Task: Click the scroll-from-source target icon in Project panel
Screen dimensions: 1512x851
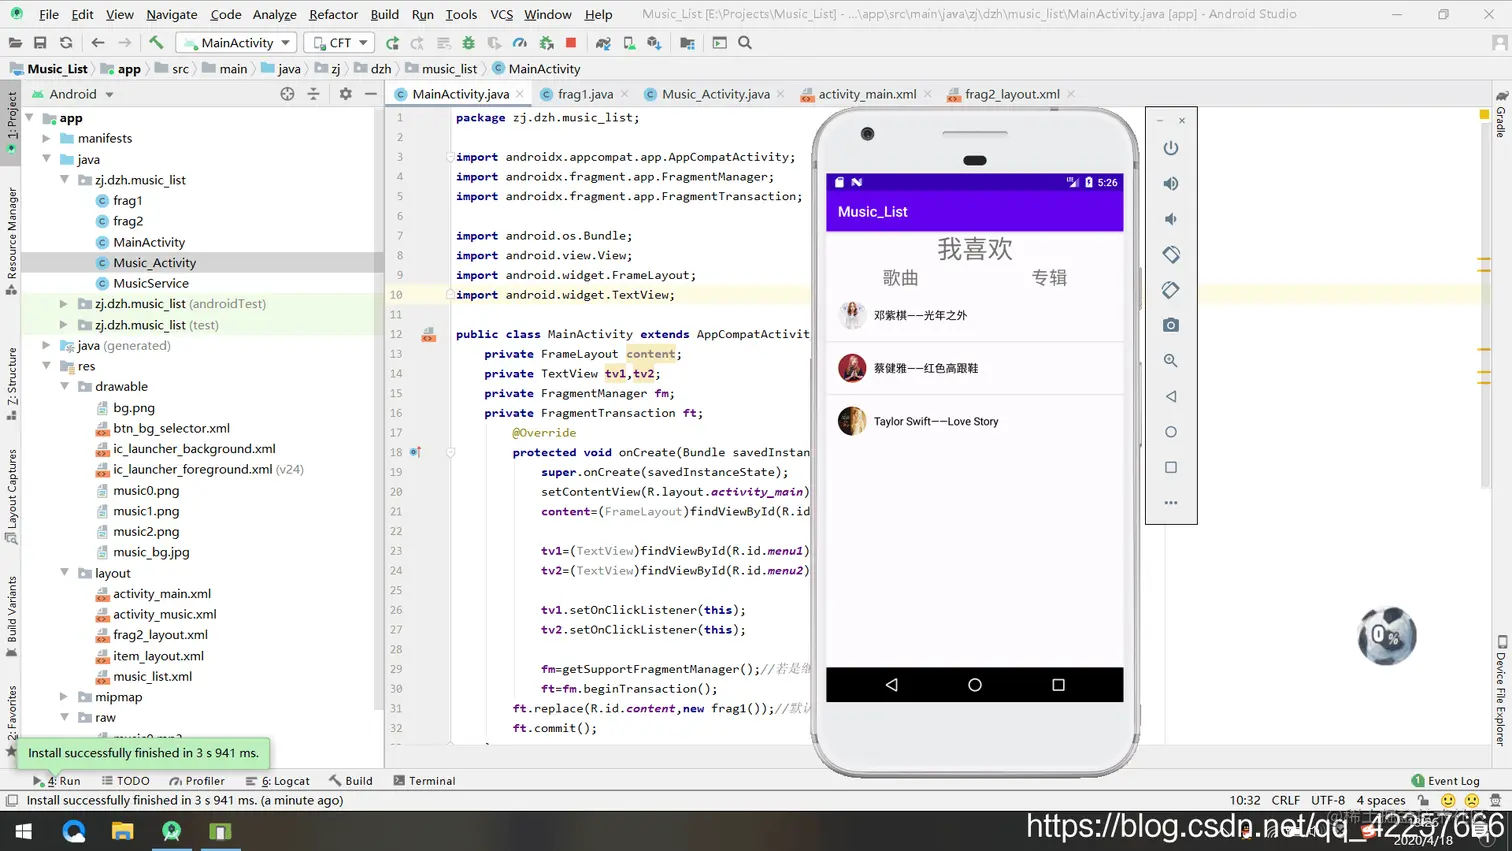Action: tap(287, 94)
